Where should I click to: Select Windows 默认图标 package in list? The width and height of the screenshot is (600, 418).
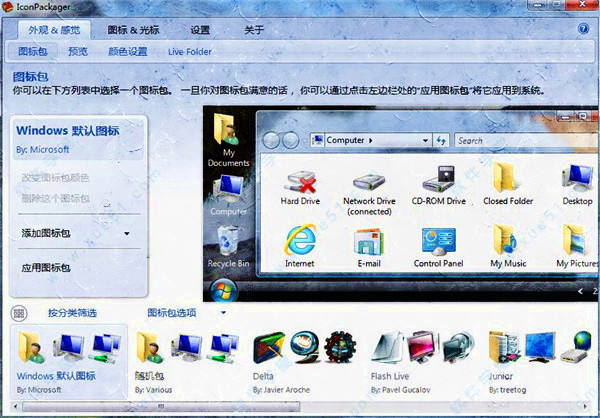point(69,362)
